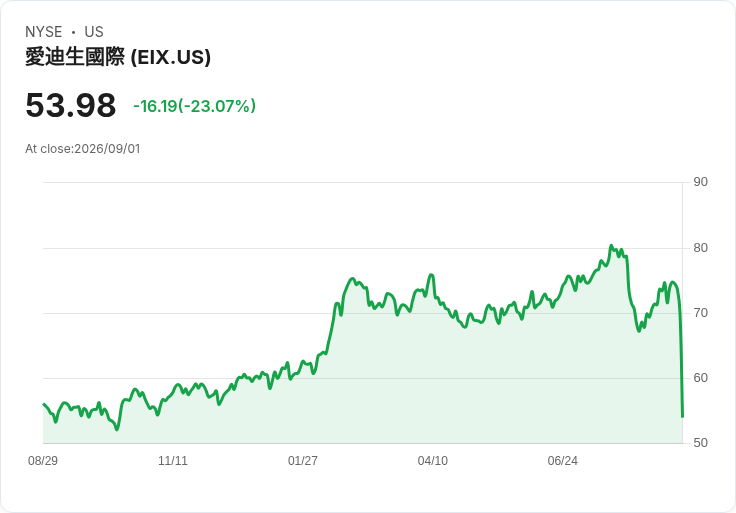Click the 50 price axis label

(700, 443)
